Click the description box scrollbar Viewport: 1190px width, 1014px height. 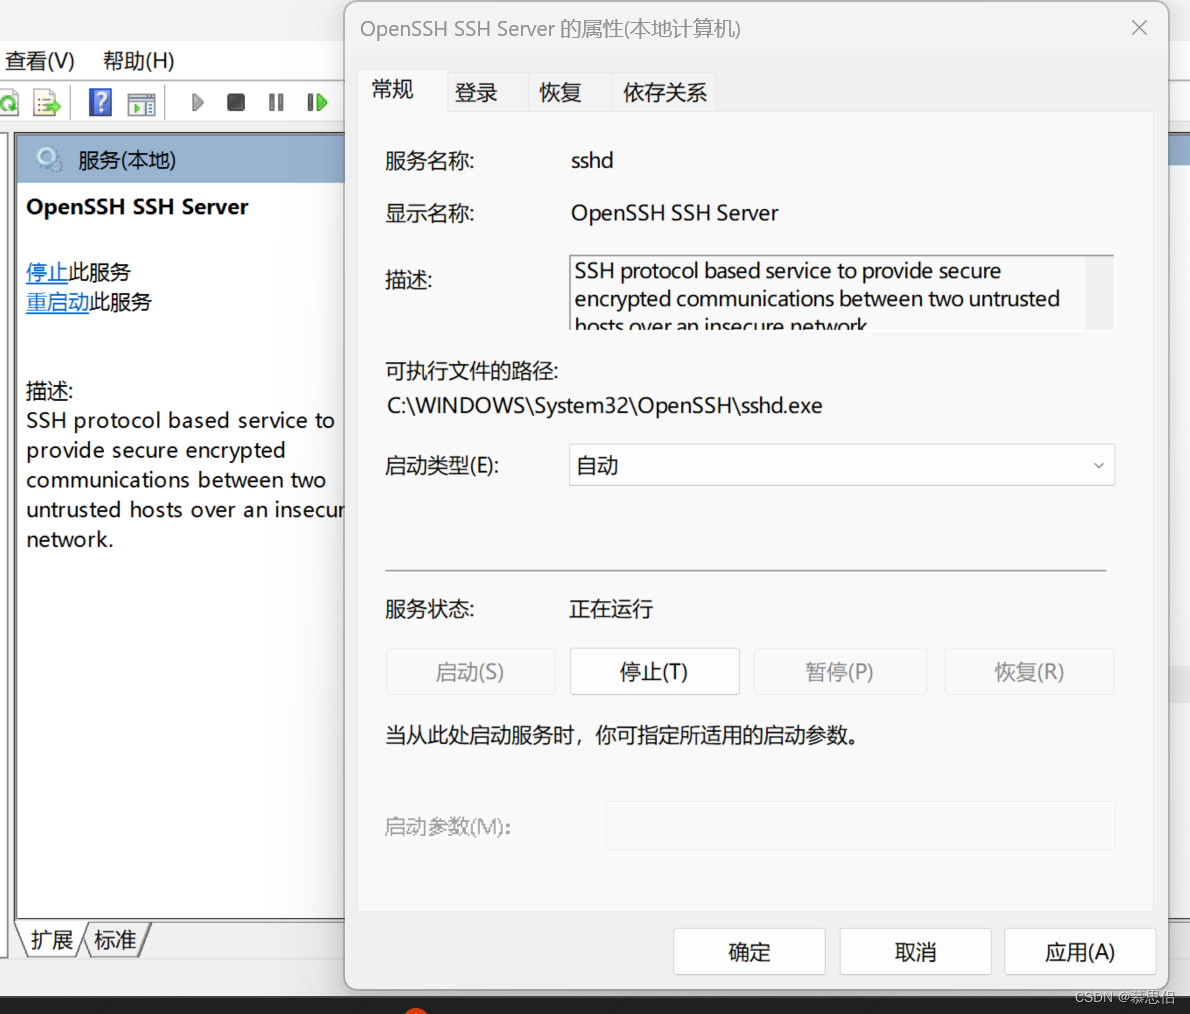1099,292
